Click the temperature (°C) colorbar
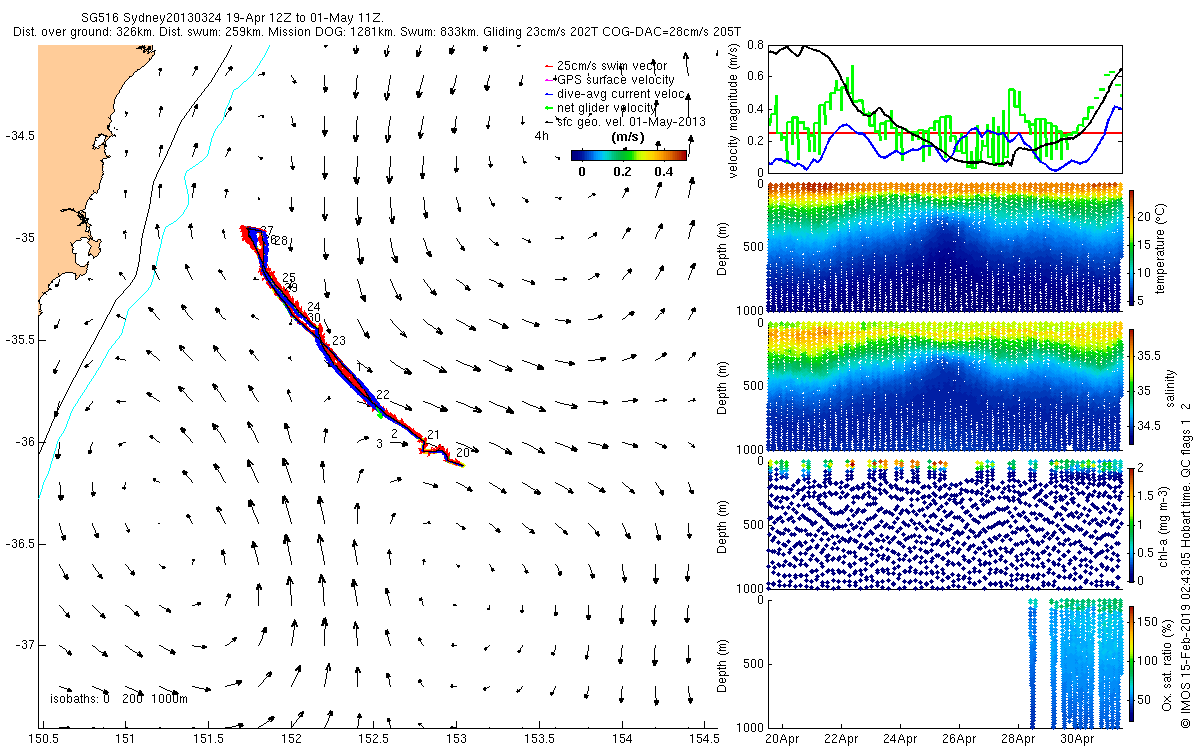This screenshot has width=1200, height=750. pyautogui.click(x=1132, y=247)
